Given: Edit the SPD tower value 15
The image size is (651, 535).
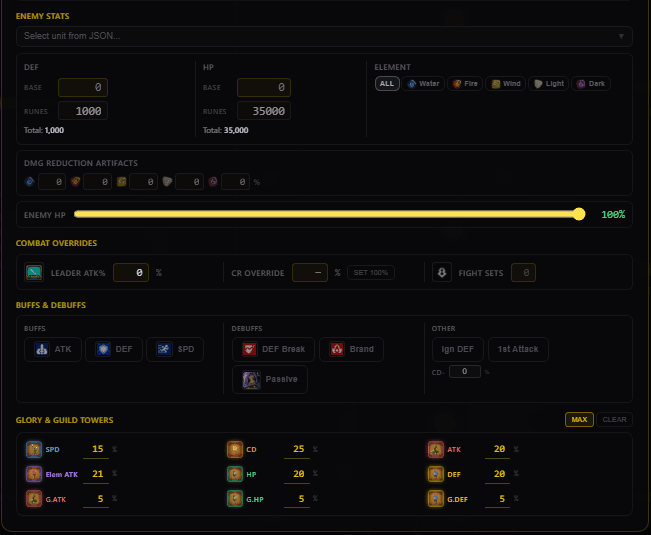Looking at the screenshot, I should (96, 449).
